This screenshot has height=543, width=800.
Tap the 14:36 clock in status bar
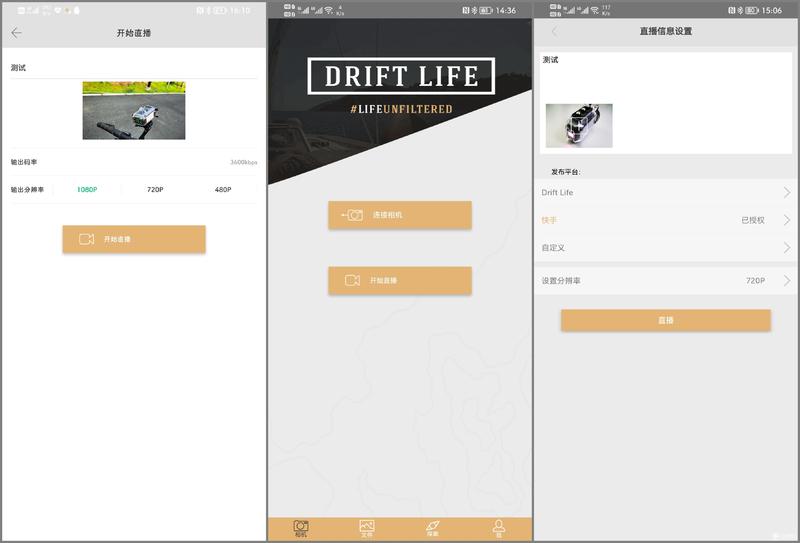click(506, 10)
